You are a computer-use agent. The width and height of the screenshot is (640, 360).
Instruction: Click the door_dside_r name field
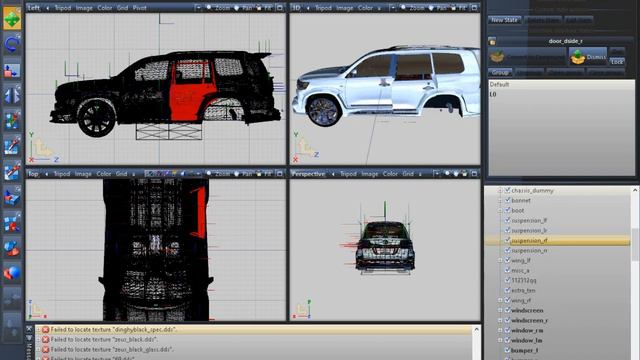pos(565,41)
